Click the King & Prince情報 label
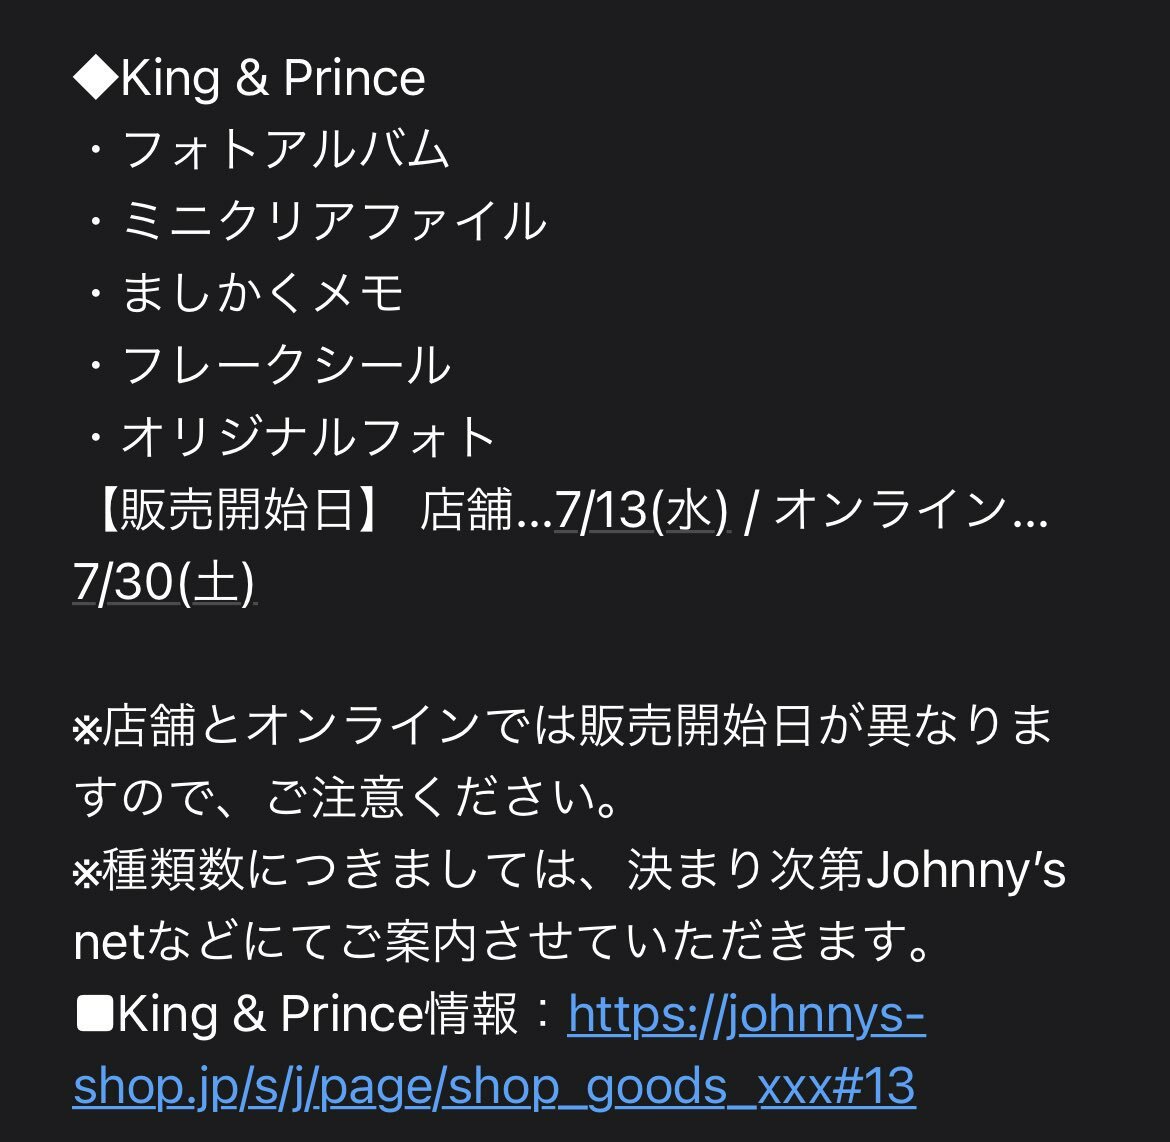The image size is (1170, 1142). click(318, 1015)
